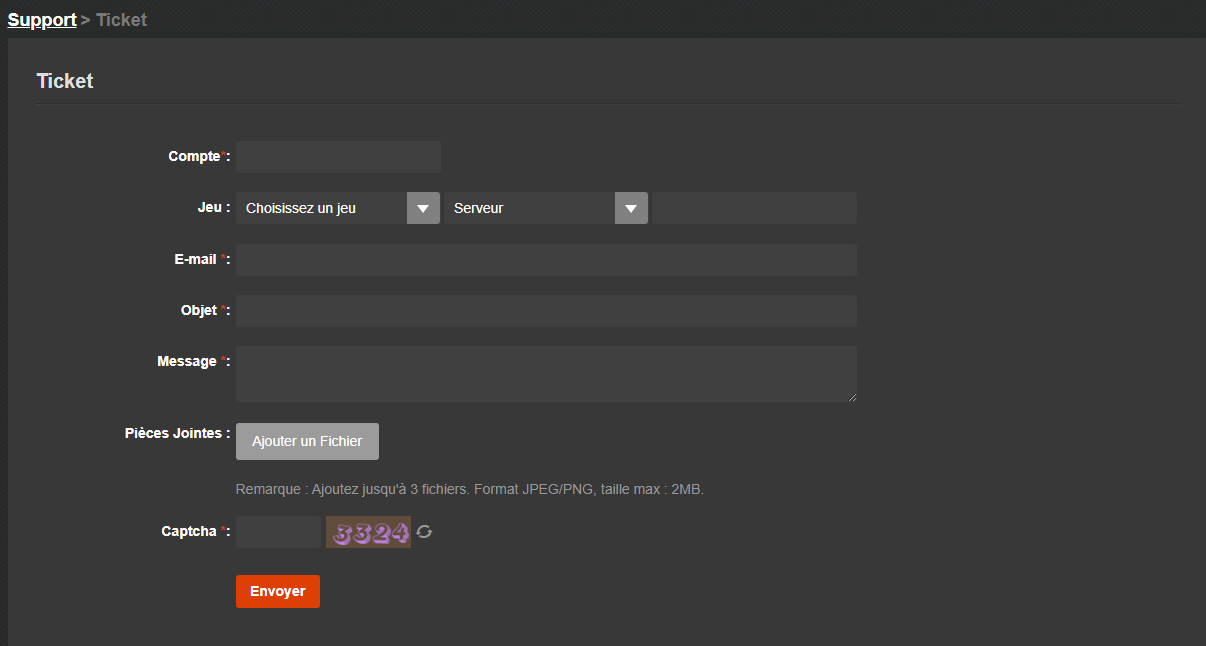Click the Ticket page heading
Image resolution: width=1206 pixels, height=646 pixels.
(x=65, y=81)
